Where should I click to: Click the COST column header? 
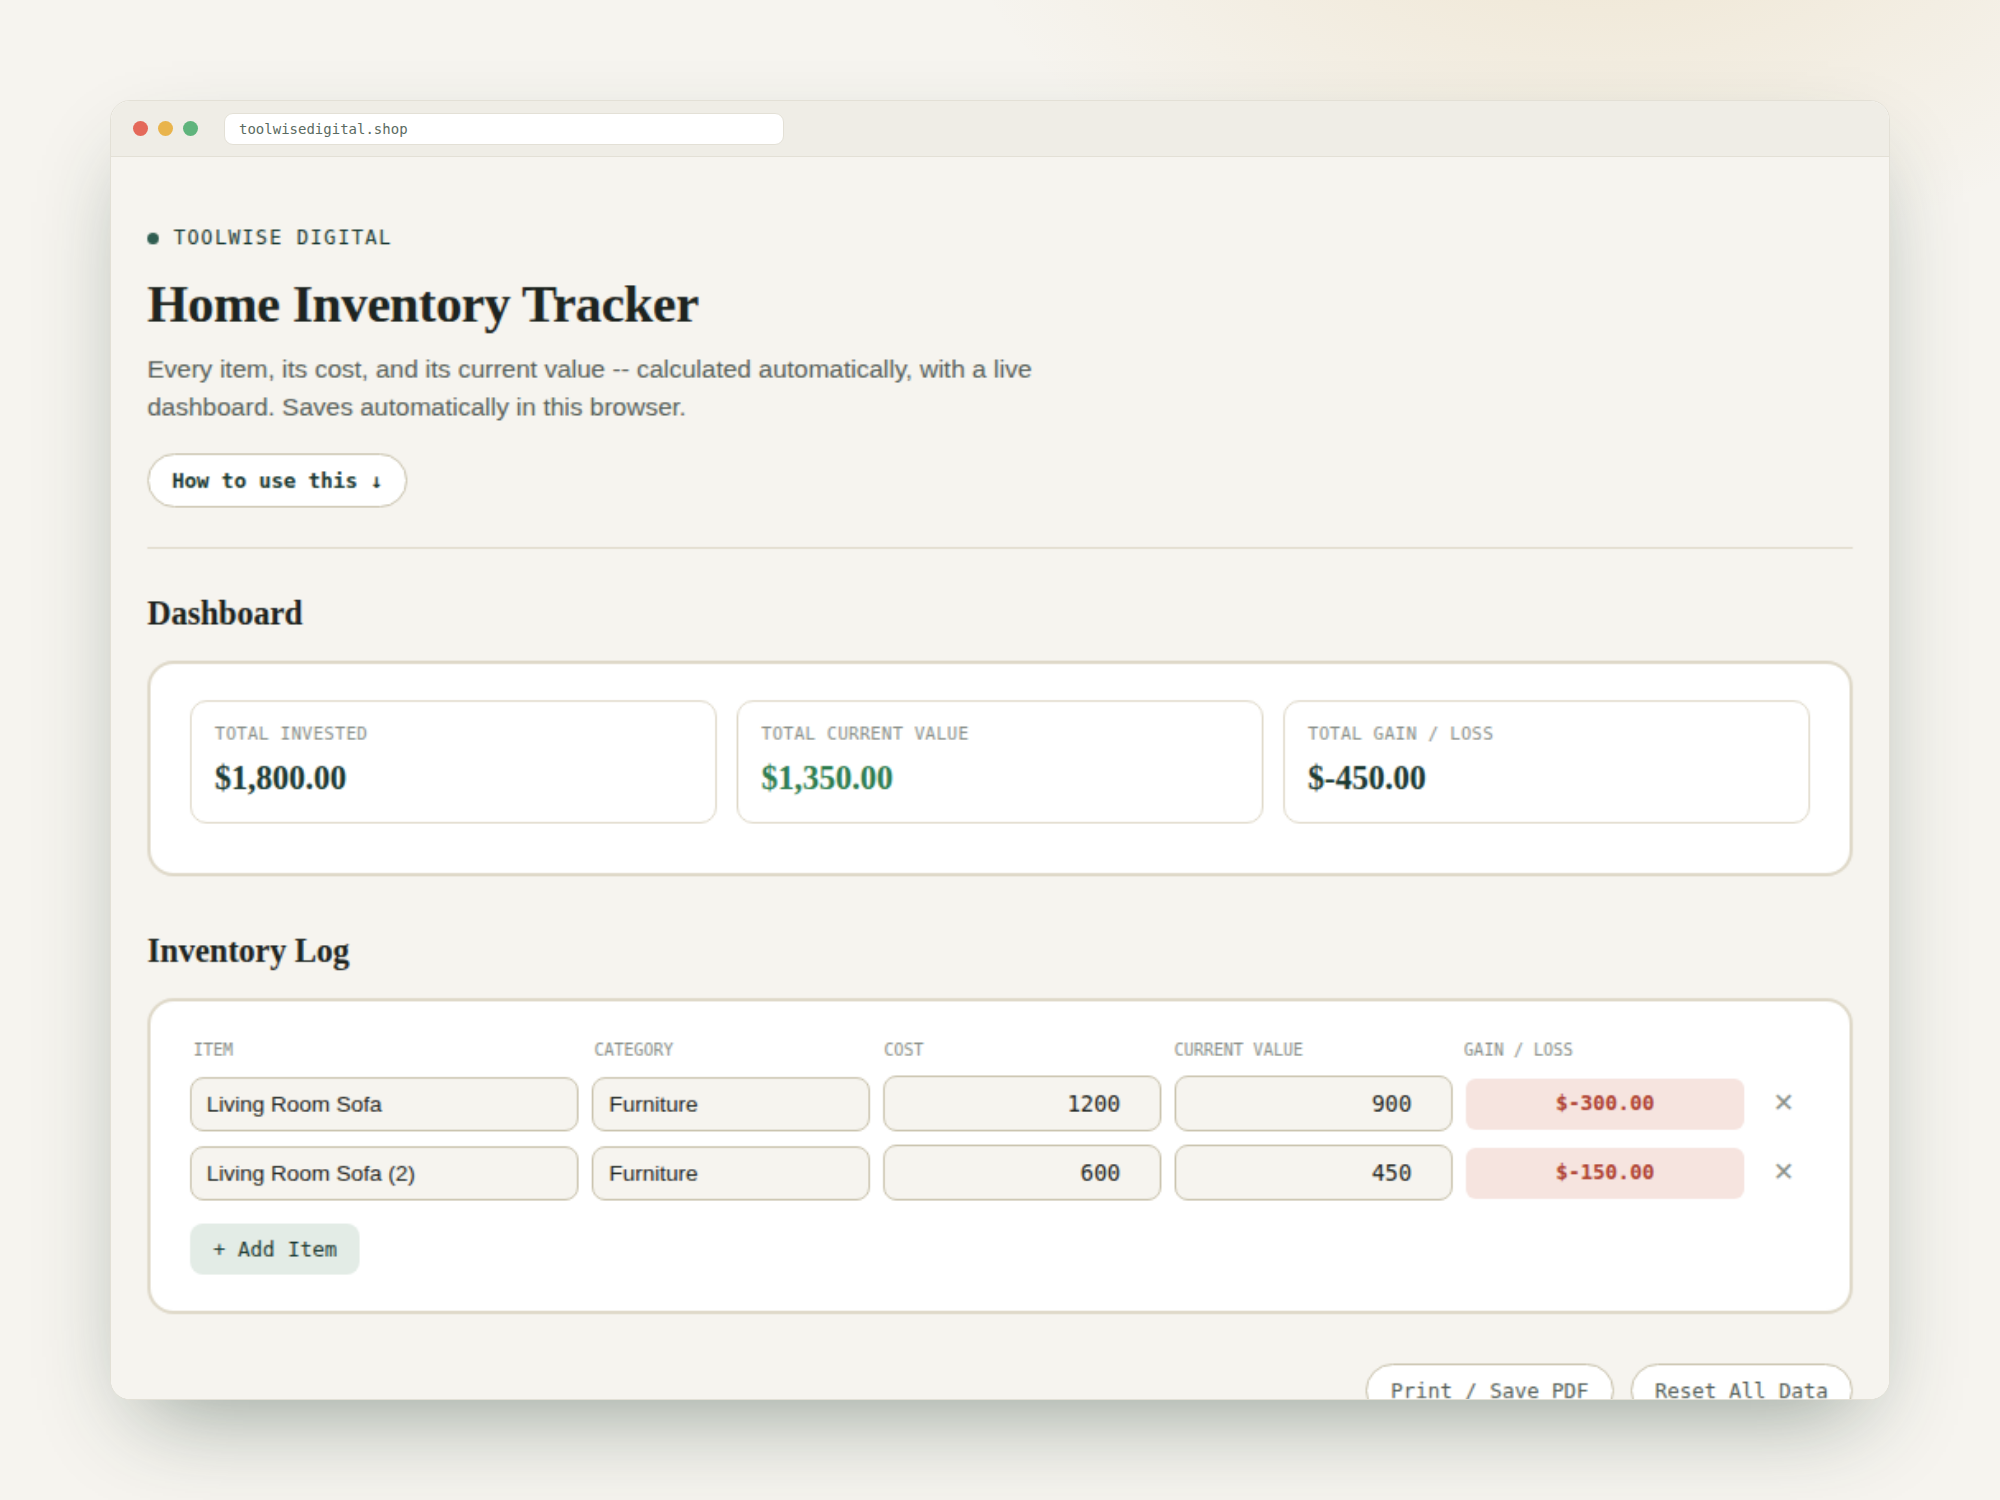point(903,1049)
